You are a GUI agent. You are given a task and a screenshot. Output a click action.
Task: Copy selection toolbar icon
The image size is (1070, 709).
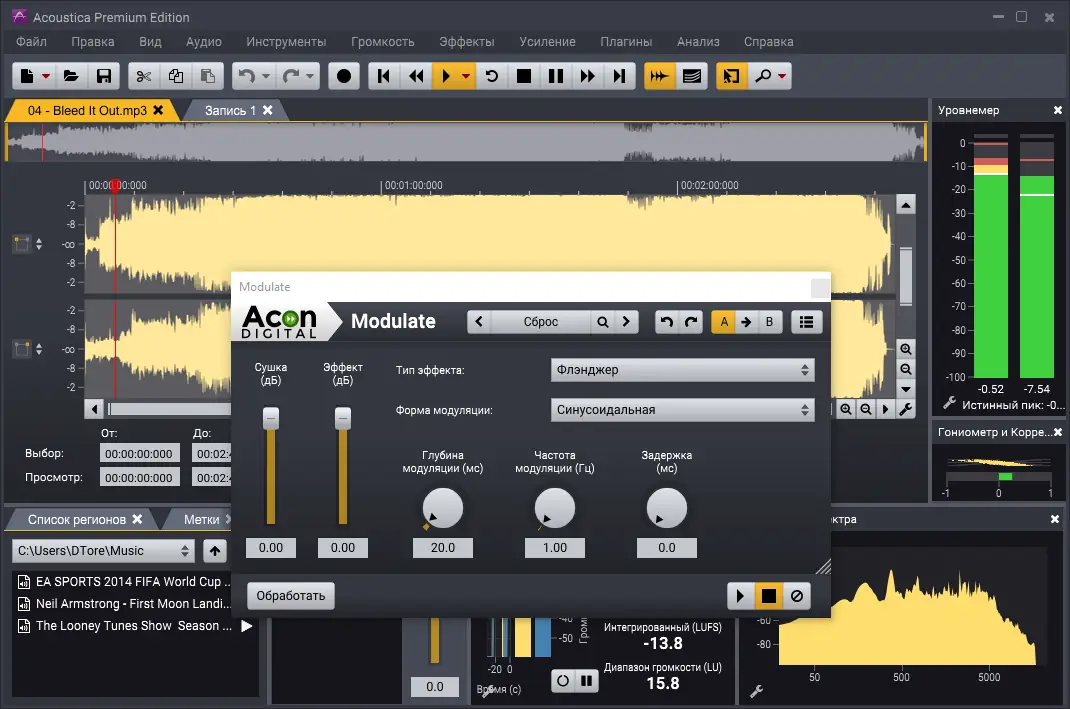(176, 76)
